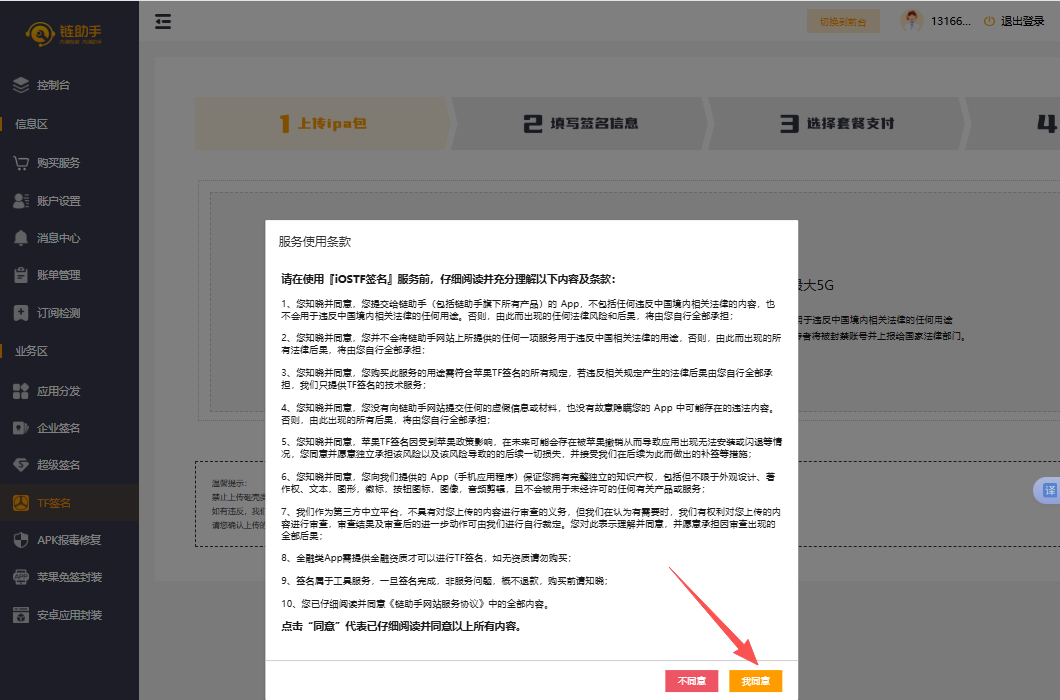Click the 不同意 disagree button
This screenshot has height=700, width=1060.
point(692,681)
